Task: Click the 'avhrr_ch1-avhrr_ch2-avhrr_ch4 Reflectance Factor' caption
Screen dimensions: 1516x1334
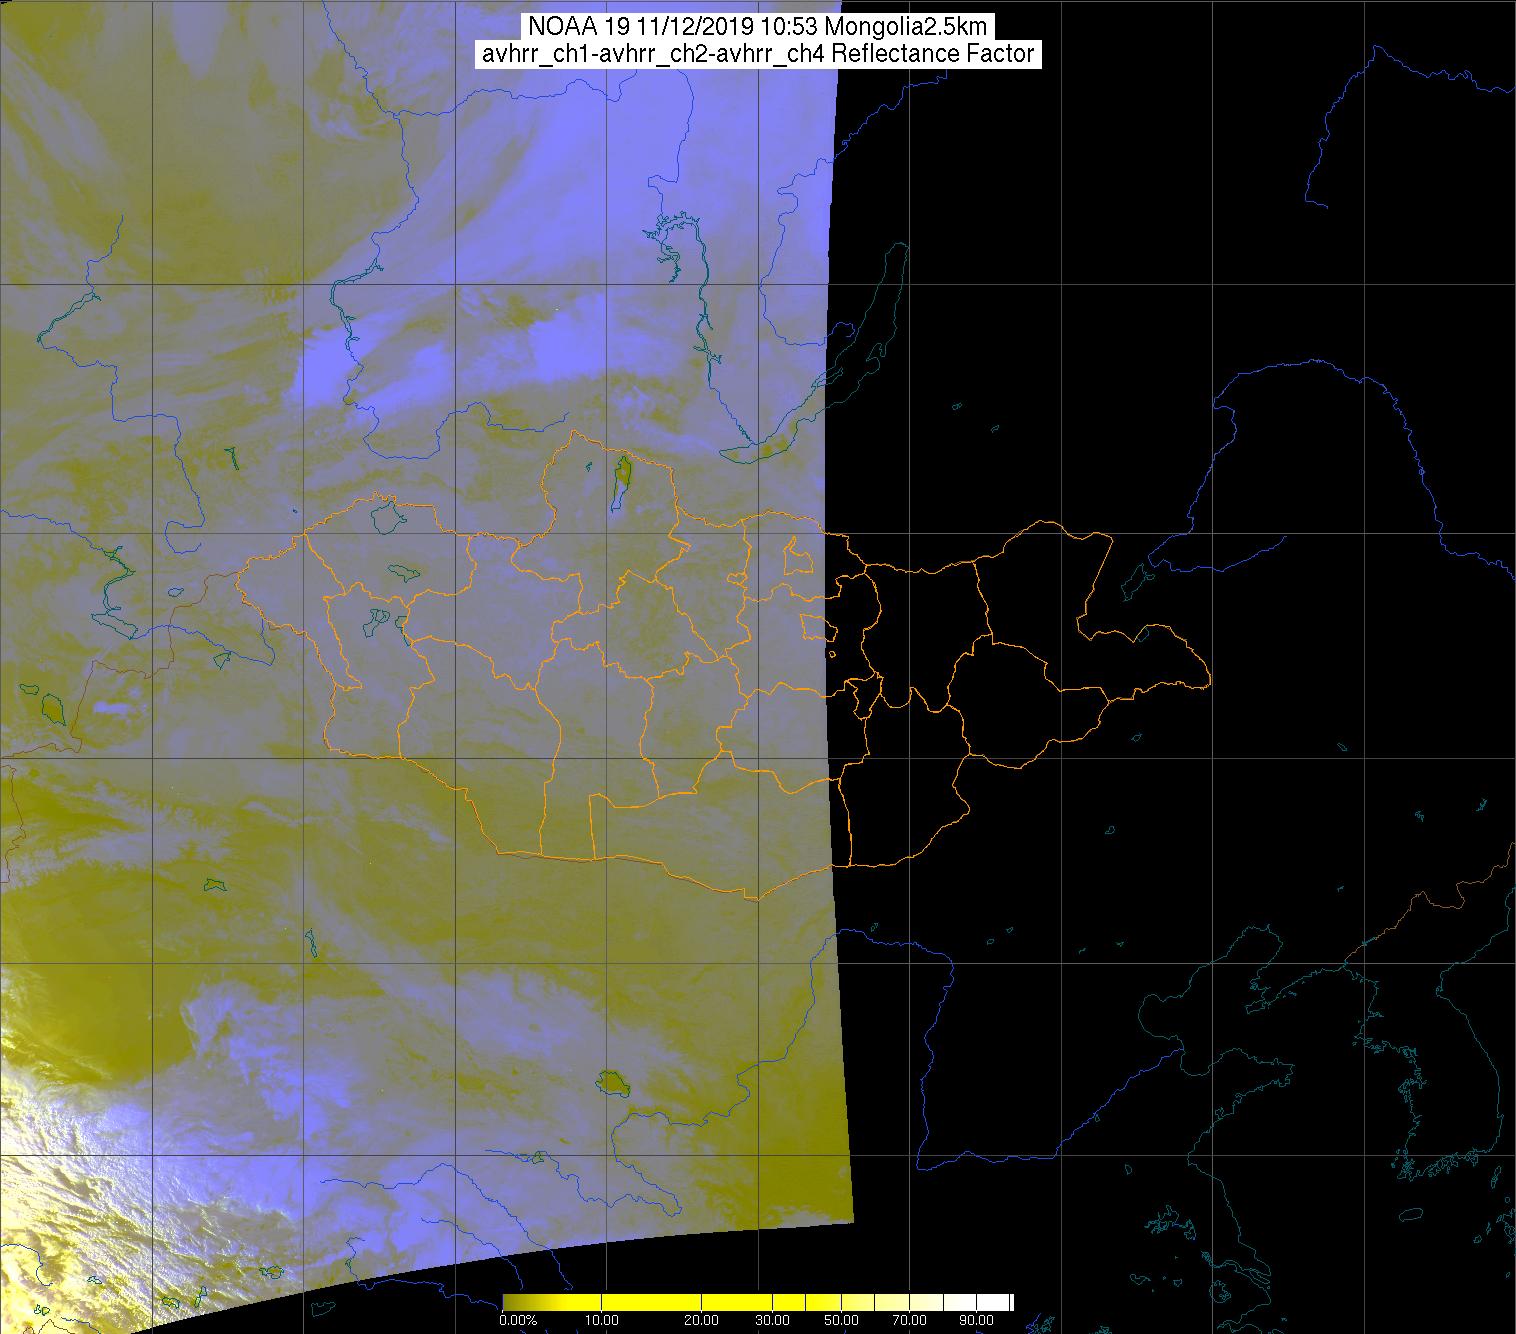Action: (757, 54)
